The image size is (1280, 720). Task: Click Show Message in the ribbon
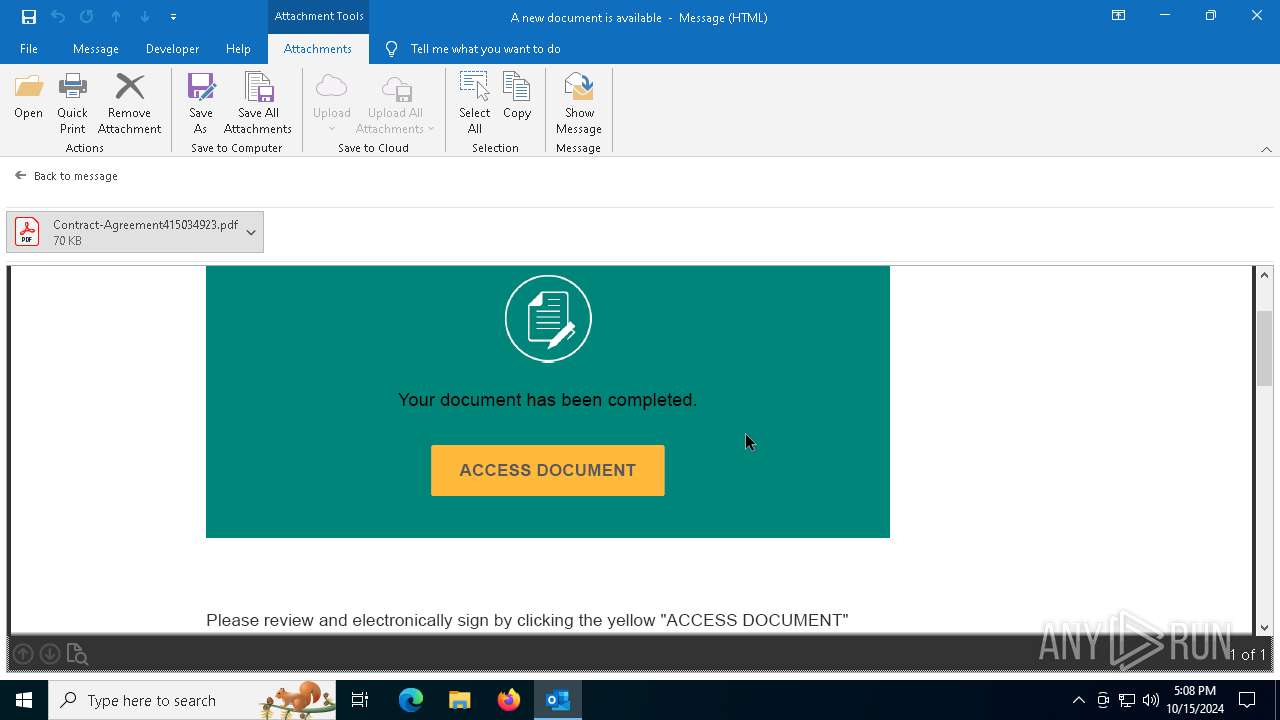579,103
